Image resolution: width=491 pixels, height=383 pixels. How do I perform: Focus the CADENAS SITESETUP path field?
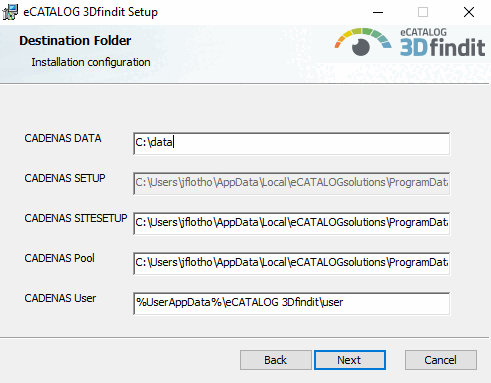tap(292, 223)
